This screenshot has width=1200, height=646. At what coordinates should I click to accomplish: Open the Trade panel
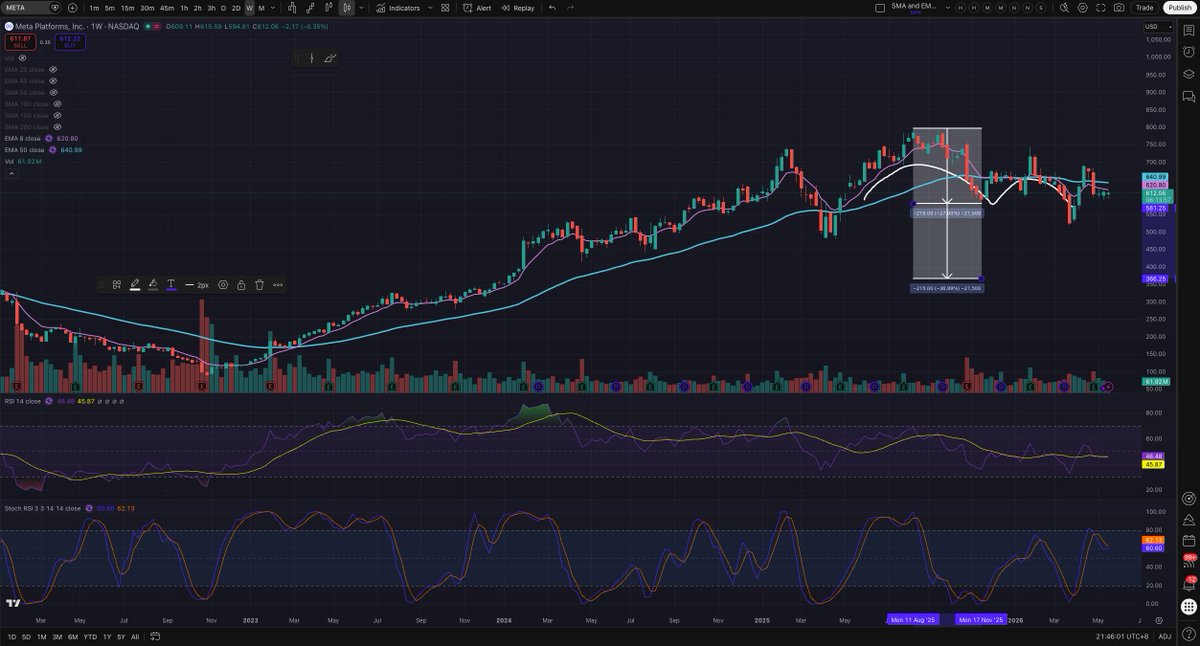(x=1144, y=8)
